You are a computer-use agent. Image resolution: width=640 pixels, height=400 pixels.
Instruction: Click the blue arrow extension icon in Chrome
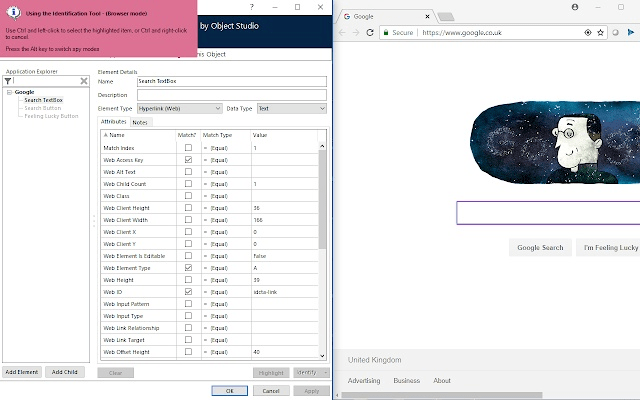click(631, 32)
